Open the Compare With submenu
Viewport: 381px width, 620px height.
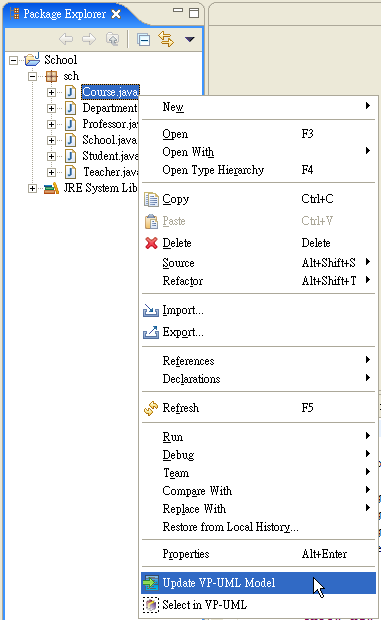[x=258, y=491]
